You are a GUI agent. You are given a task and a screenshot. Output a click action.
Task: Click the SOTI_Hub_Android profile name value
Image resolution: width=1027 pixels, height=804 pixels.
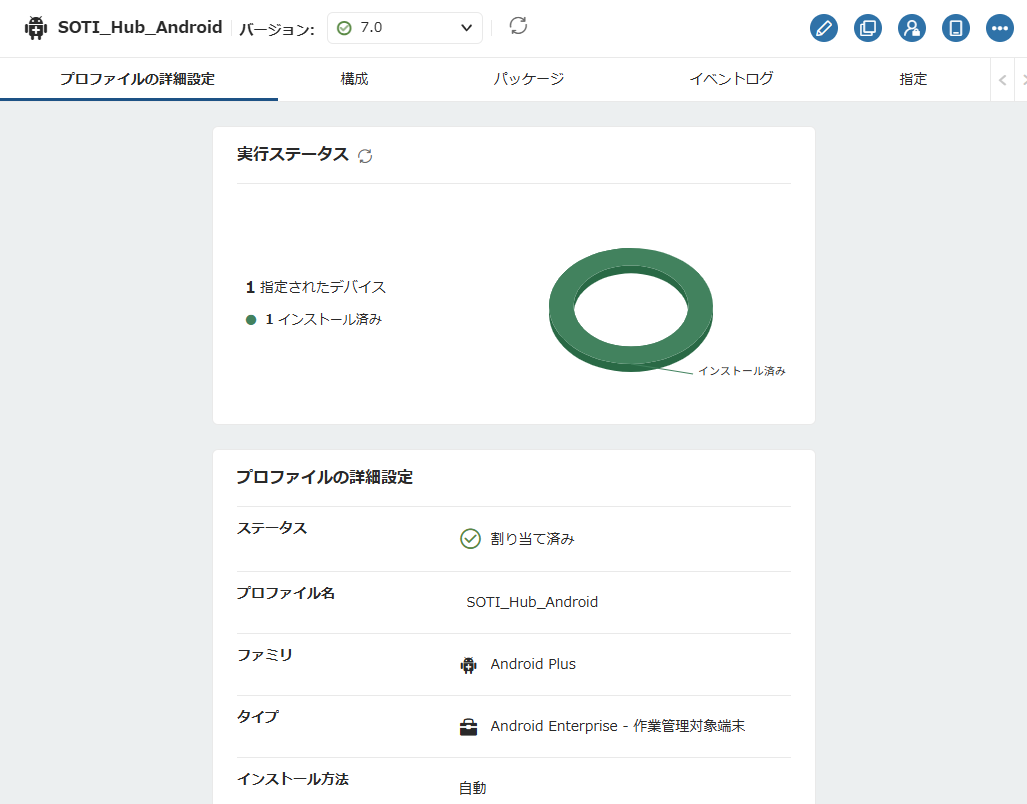[532, 602]
